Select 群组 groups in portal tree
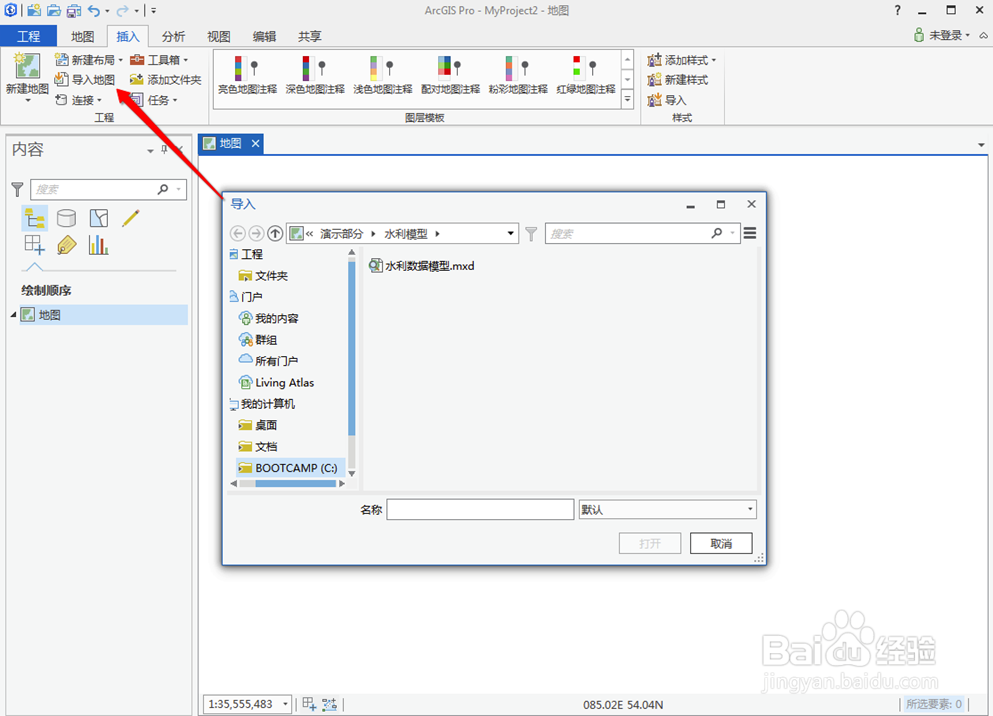Screen dimensions: 993x716 click(x=258, y=340)
